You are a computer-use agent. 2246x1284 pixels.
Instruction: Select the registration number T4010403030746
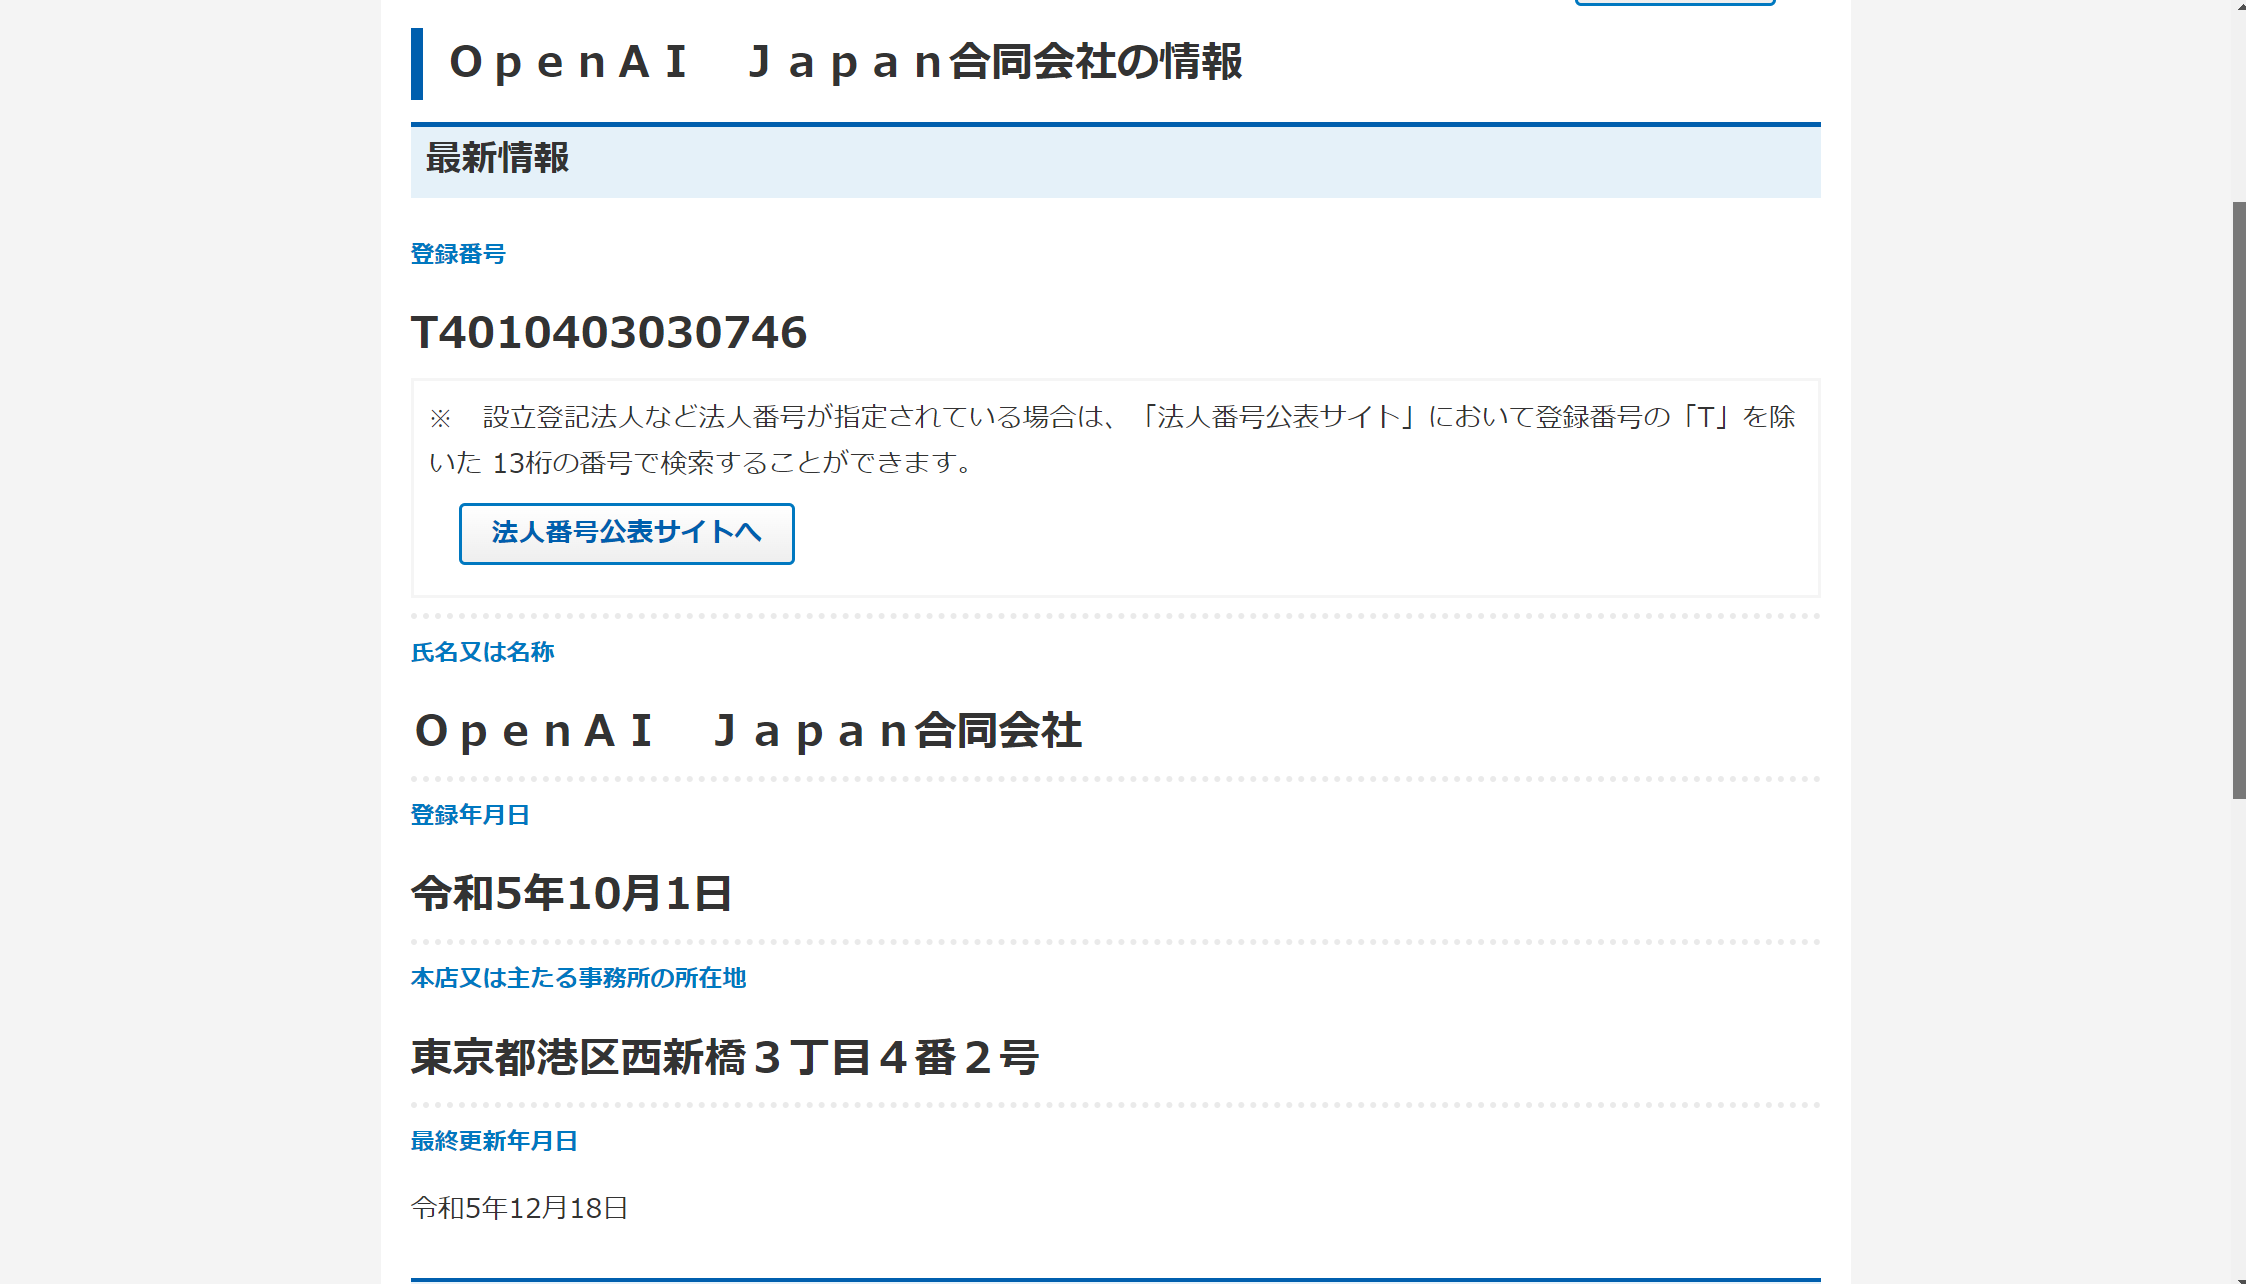tap(610, 334)
